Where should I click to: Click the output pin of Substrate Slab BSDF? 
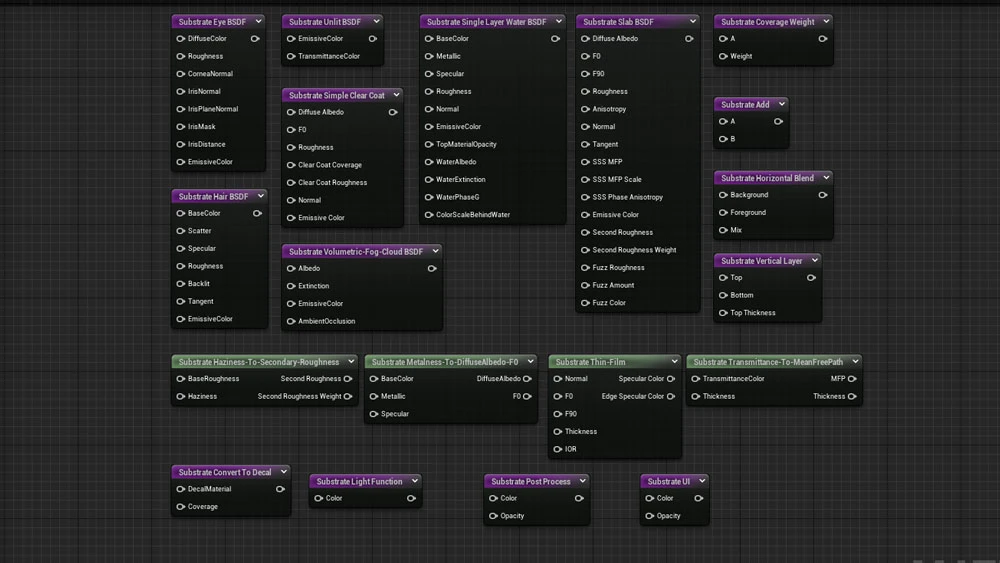[x=689, y=39]
